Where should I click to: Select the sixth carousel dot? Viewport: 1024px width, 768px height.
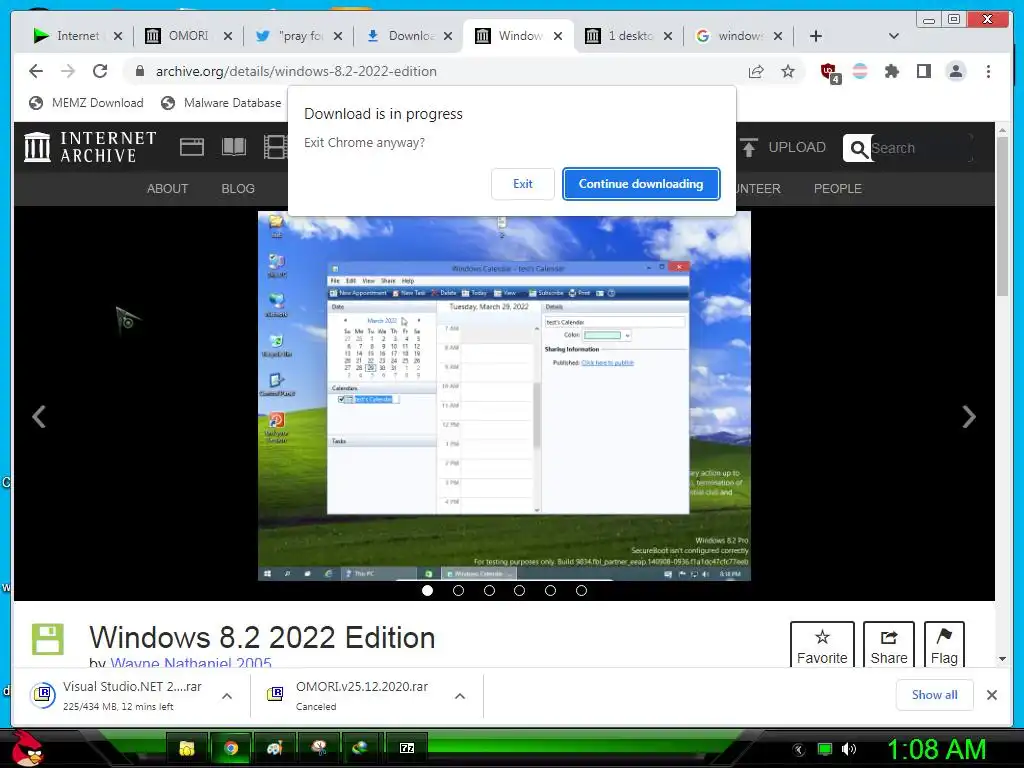point(581,590)
